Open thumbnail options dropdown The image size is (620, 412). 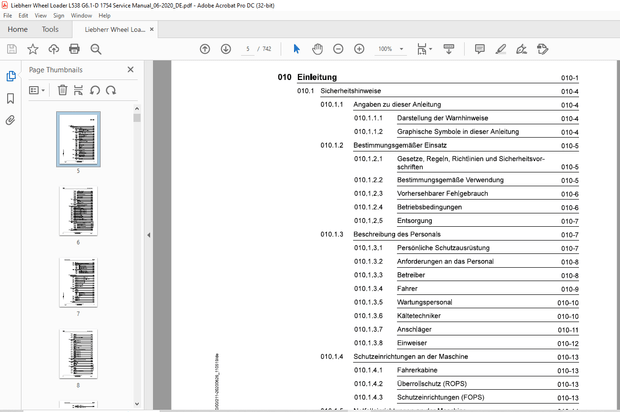click(x=37, y=90)
